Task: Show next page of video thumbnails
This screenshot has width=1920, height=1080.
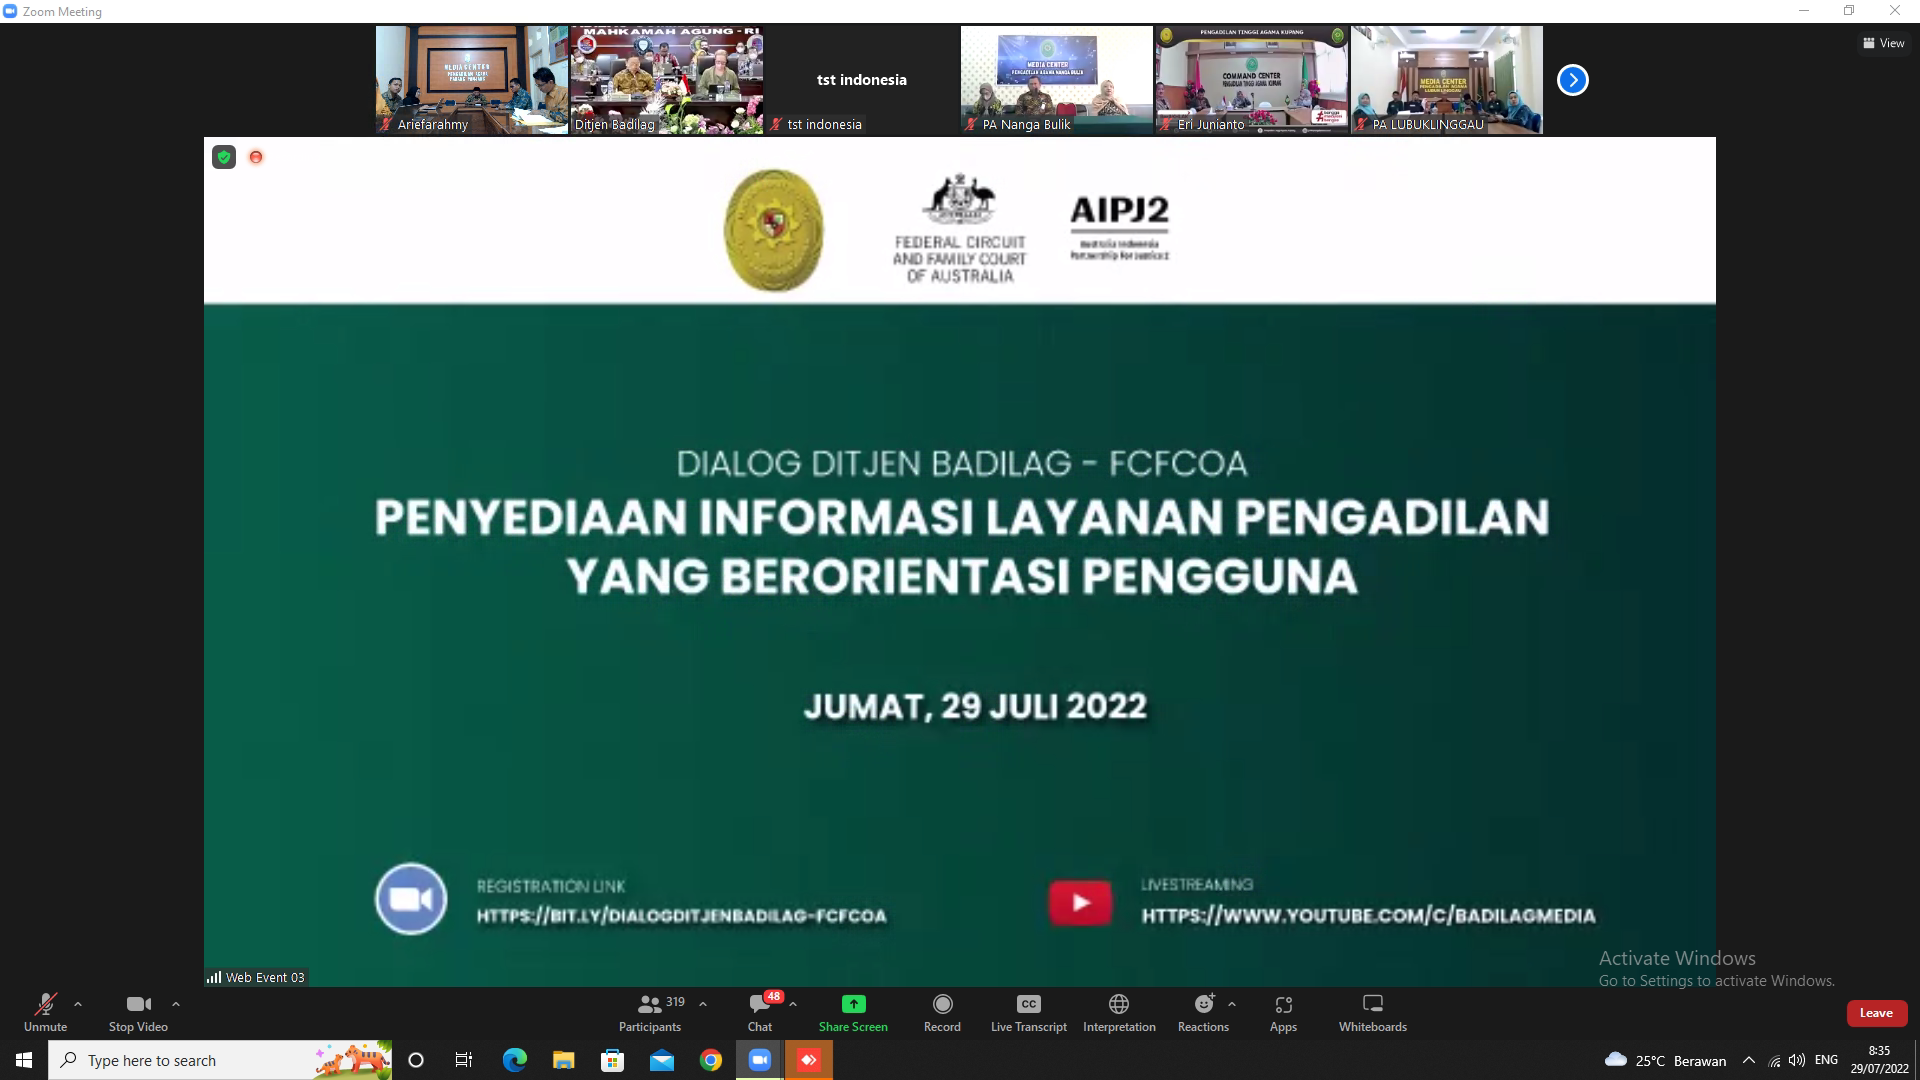Action: point(1572,80)
